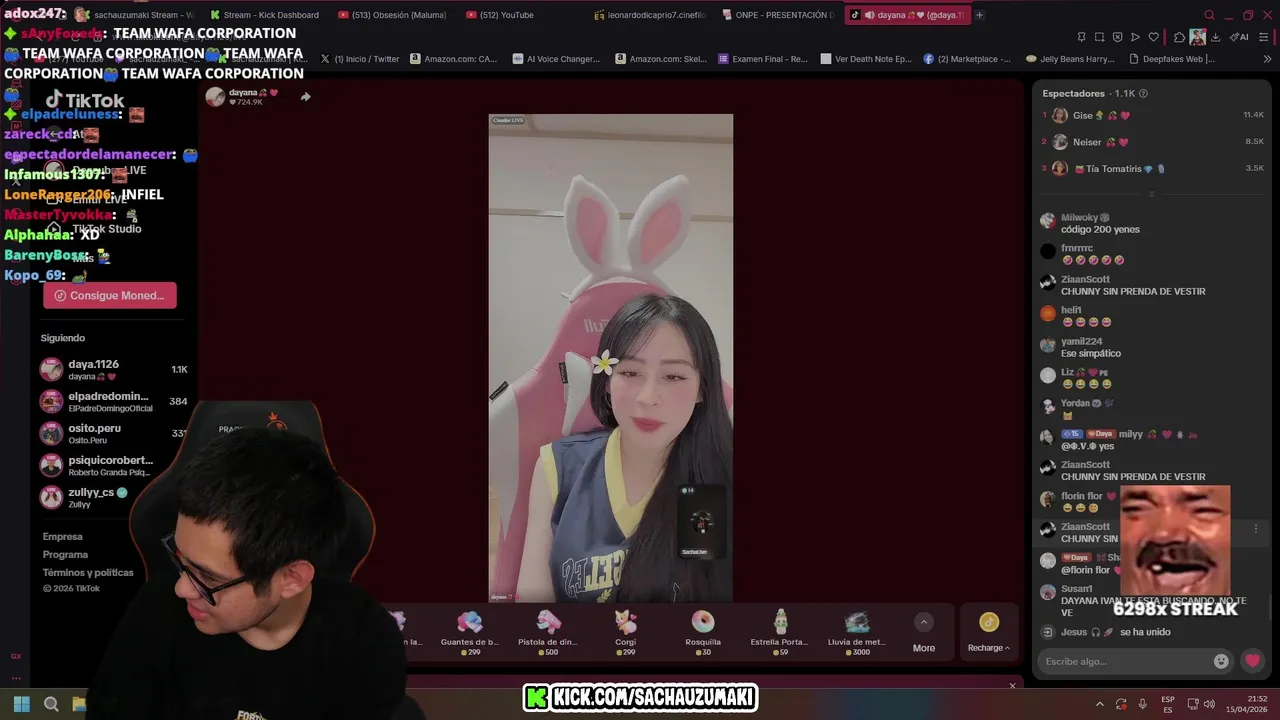Select top viewer Gise in the ranking
The height and width of the screenshot is (720, 1280).
(x=1154, y=115)
